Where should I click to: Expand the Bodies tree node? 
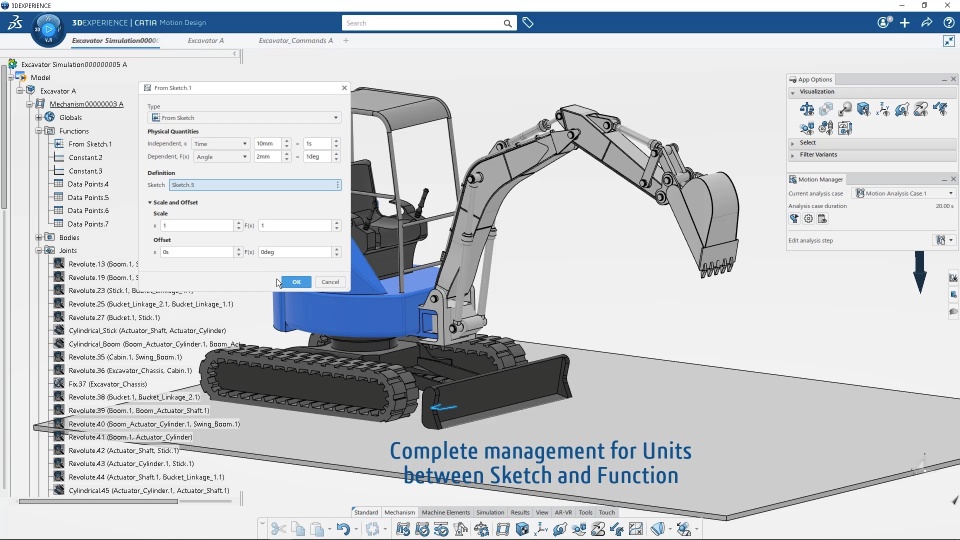39,238
